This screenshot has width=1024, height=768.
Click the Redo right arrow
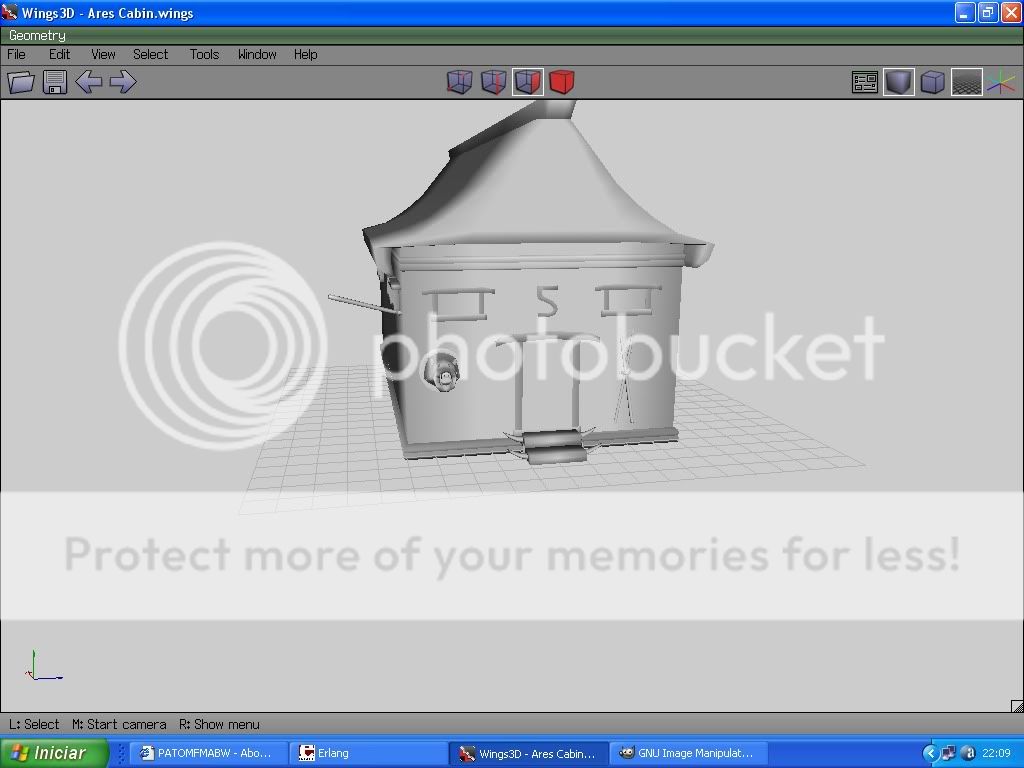tap(122, 82)
